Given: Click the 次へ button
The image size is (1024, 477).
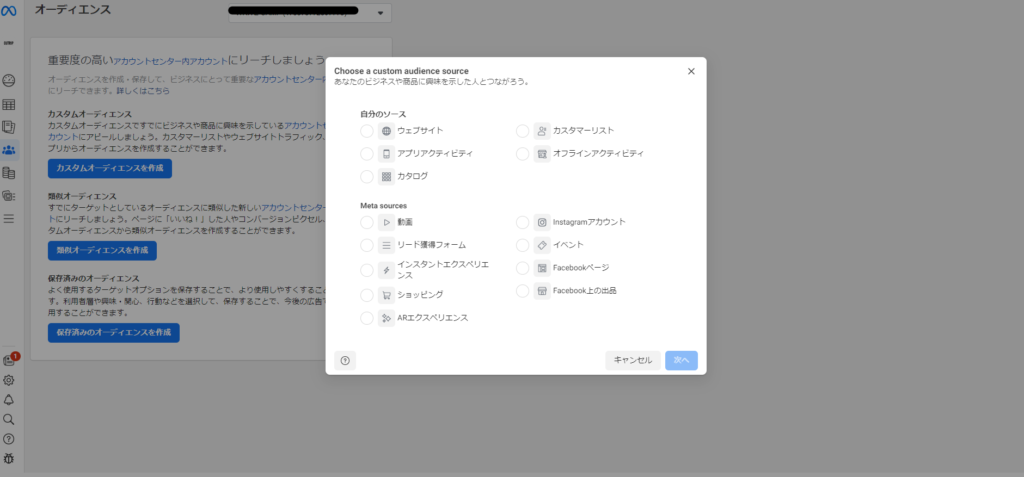Looking at the screenshot, I should (681, 361).
